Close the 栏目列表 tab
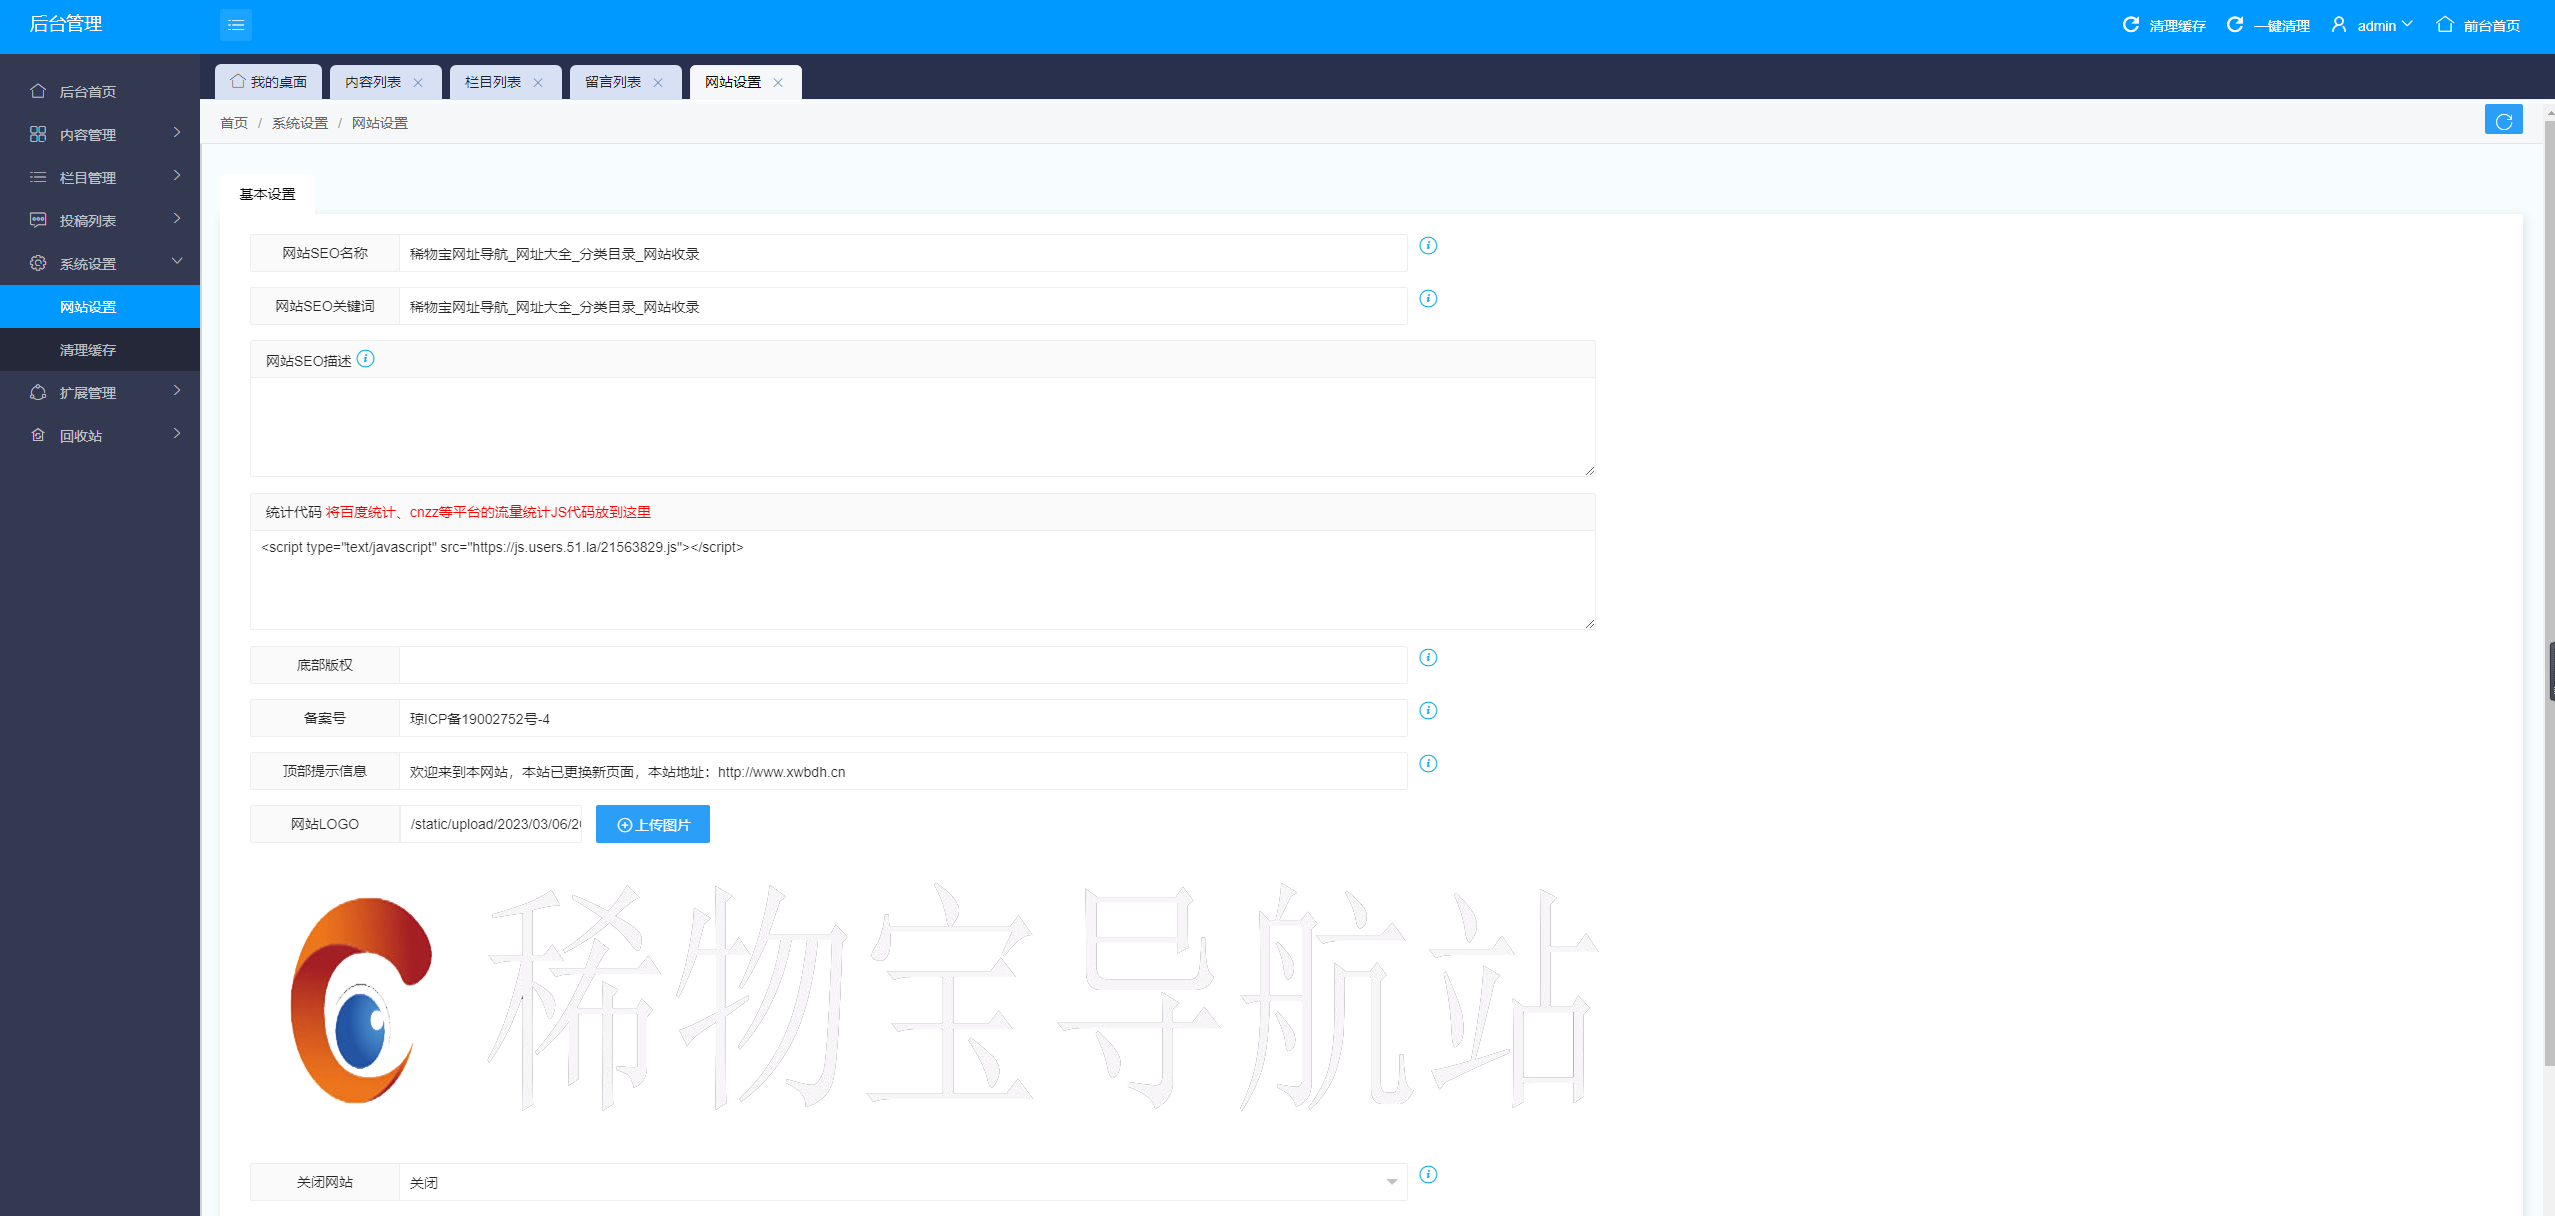Image resolution: width=2555 pixels, height=1216 pixels. [x=538, y=83]
